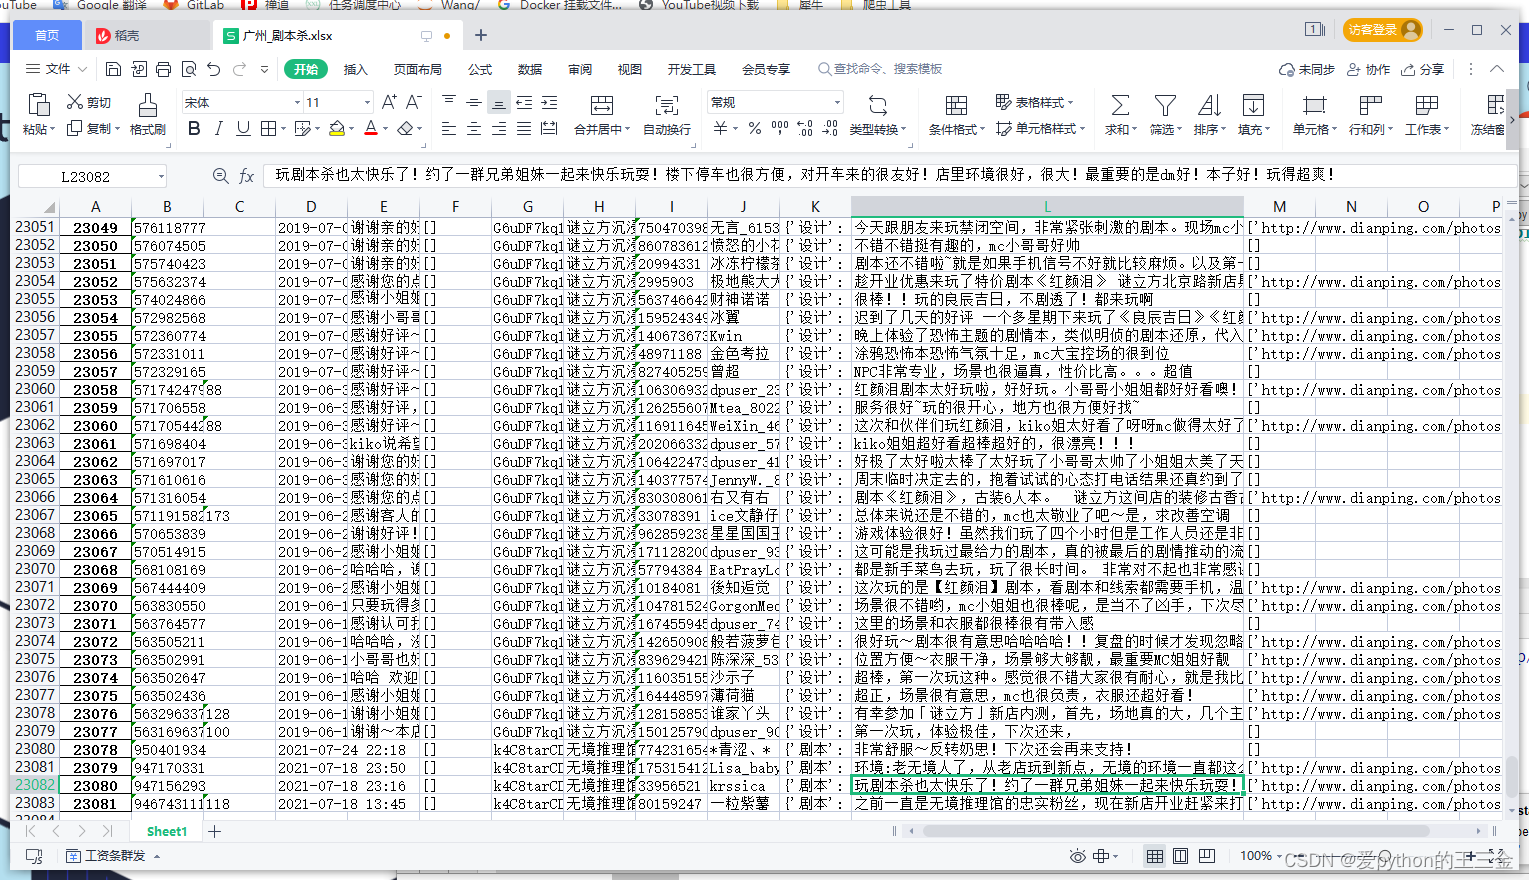1529x880 pixels.
Task: Click distributed alignment icon
Action: coord(549,128)
